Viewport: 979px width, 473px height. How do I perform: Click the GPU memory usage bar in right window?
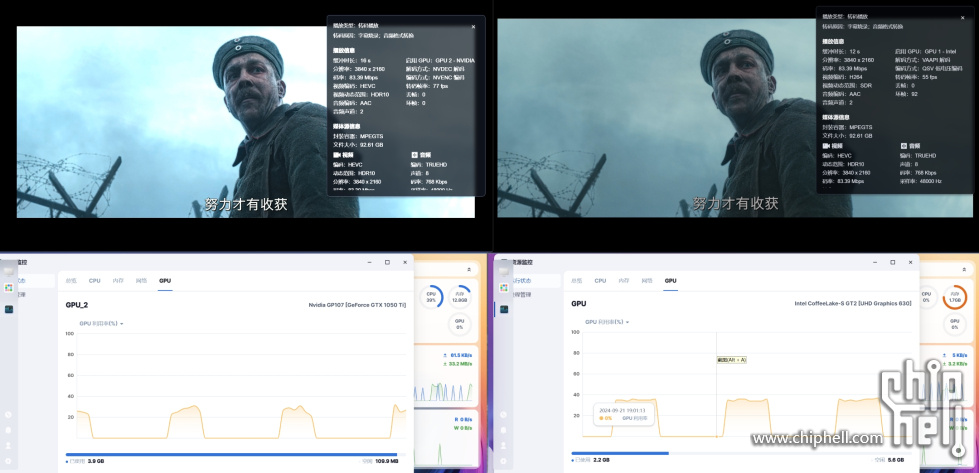(741, 453)
